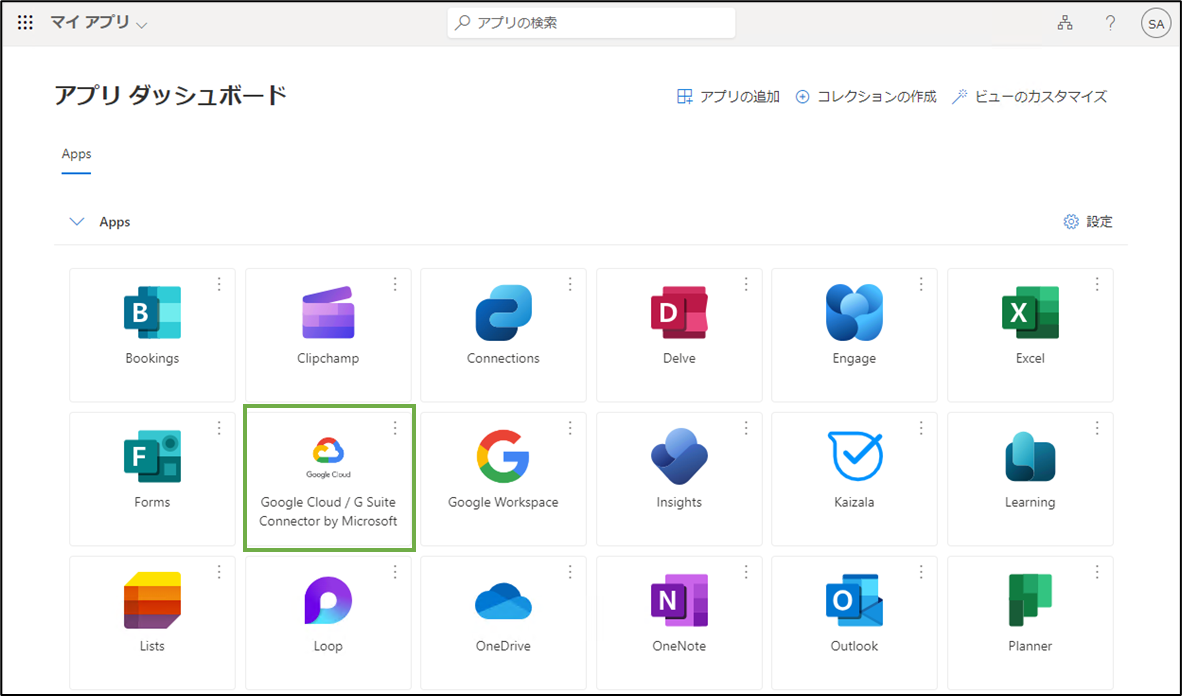Open more options for Clipchamp tile

point(395,284)
